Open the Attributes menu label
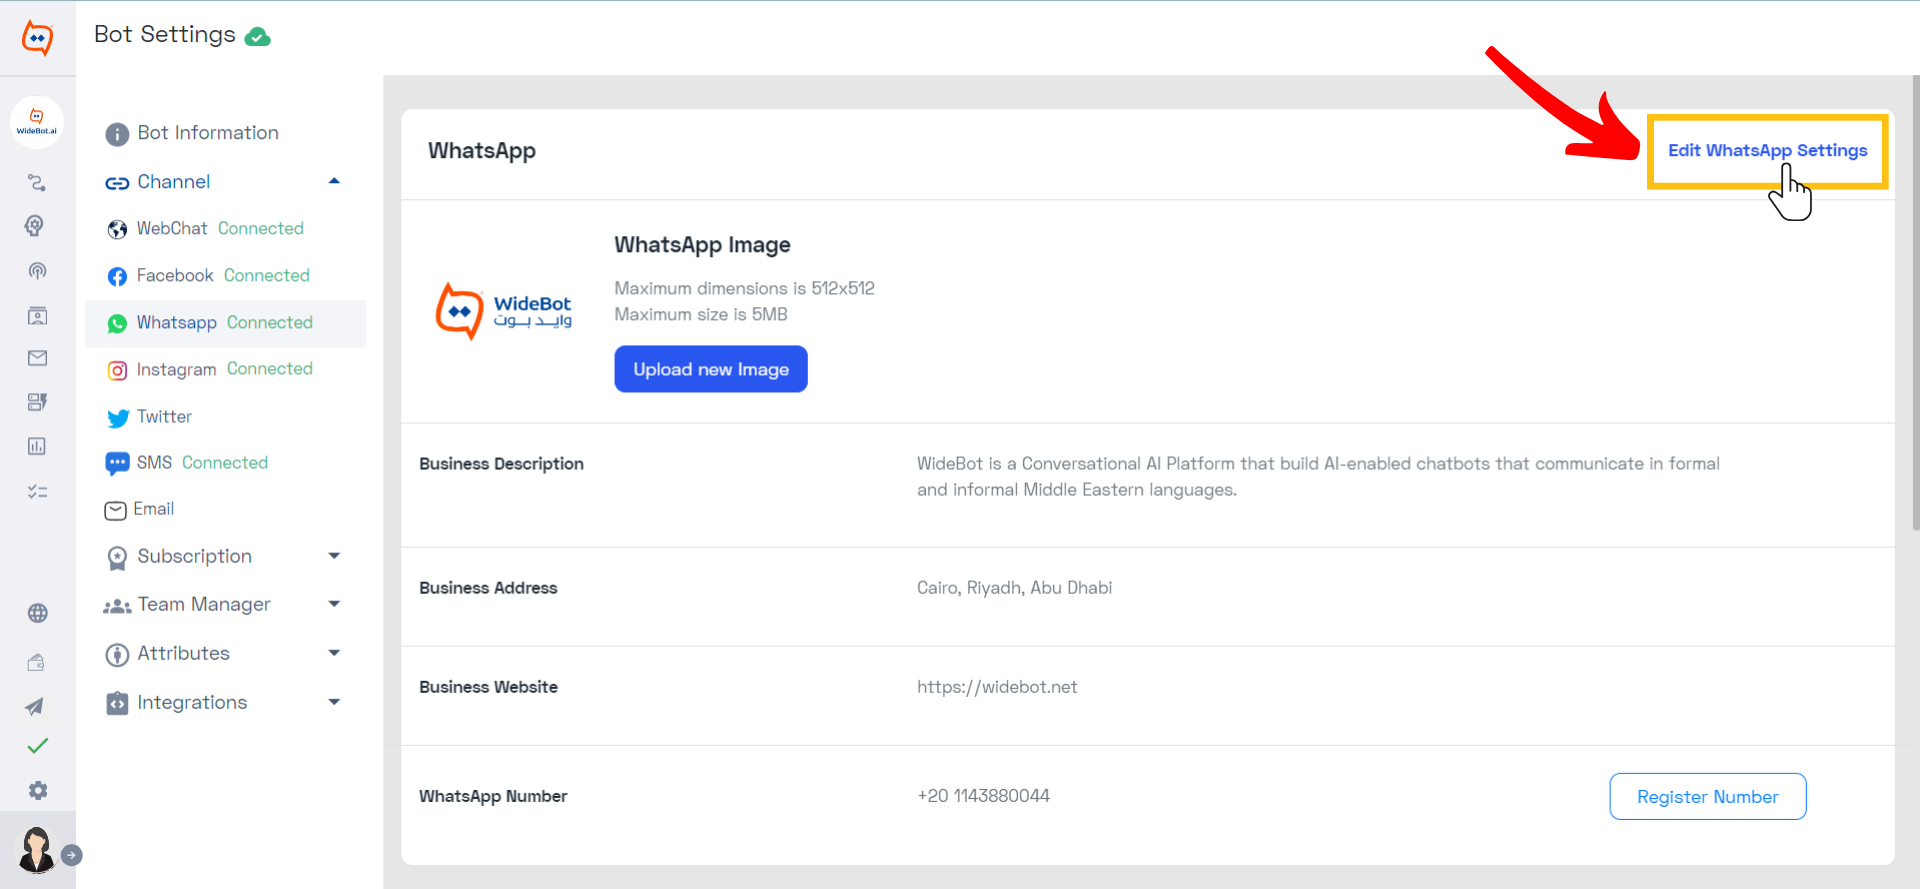Viewport: 1920px width, 889px height. (x=183, y=653)
